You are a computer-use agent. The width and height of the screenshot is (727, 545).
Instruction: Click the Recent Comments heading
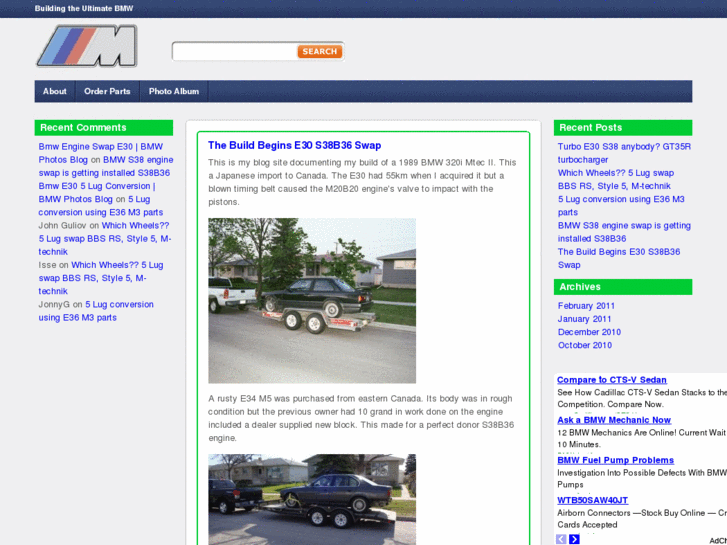tap(103, 128)
